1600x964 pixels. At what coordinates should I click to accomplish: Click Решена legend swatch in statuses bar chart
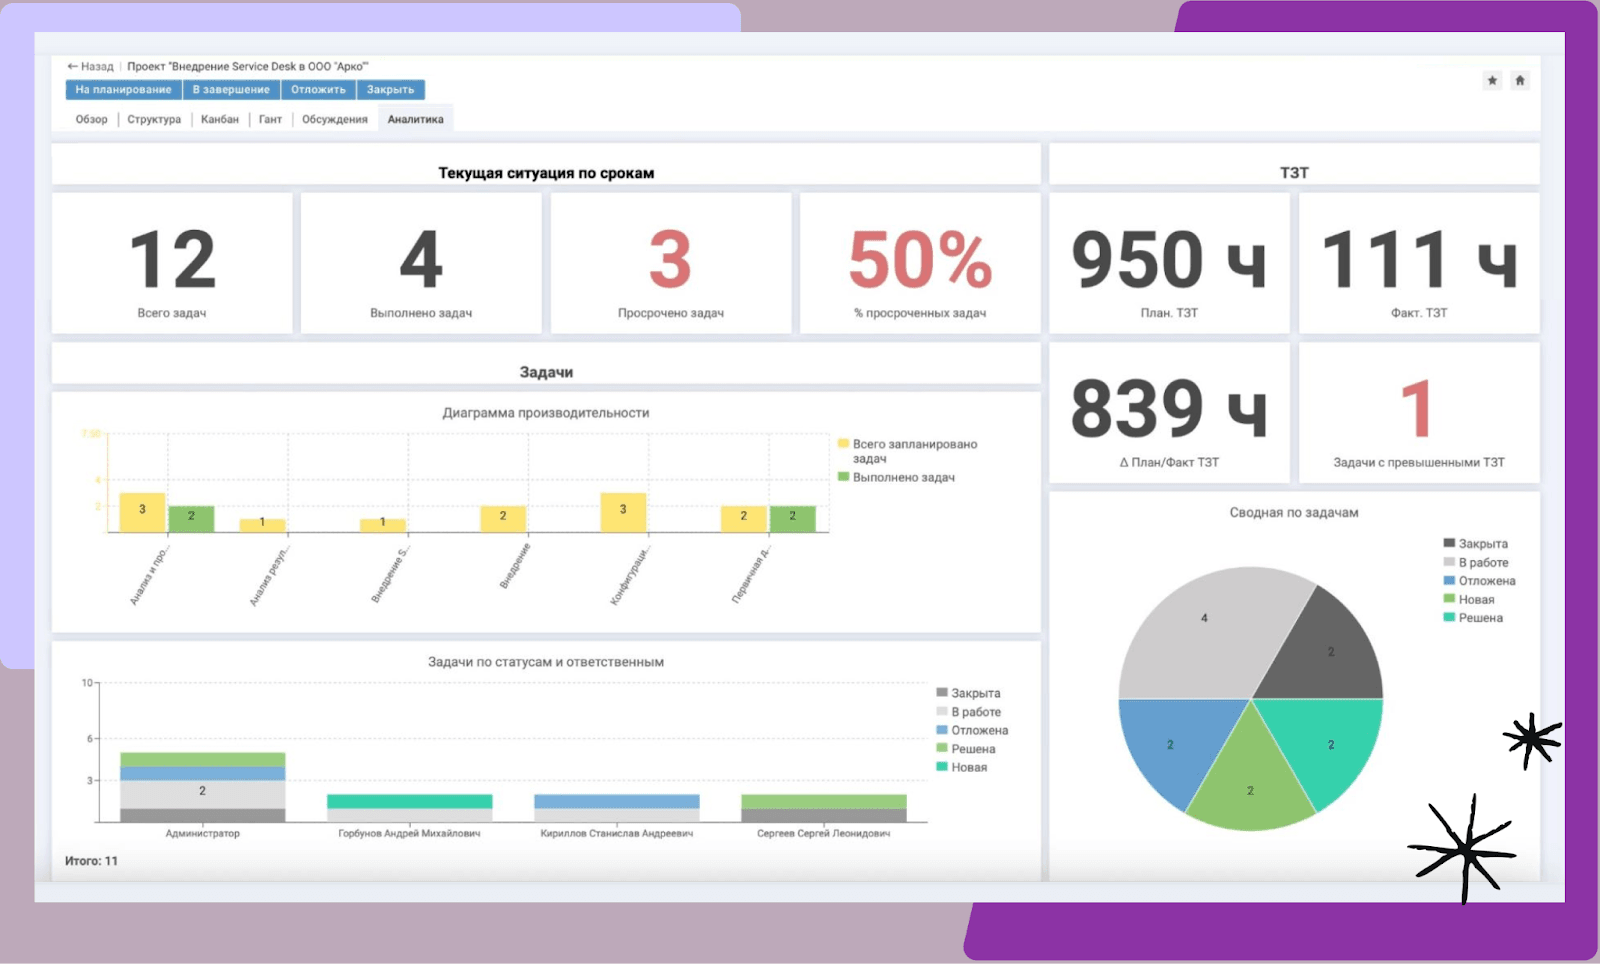pyautogui.click(x=942, y=749)
